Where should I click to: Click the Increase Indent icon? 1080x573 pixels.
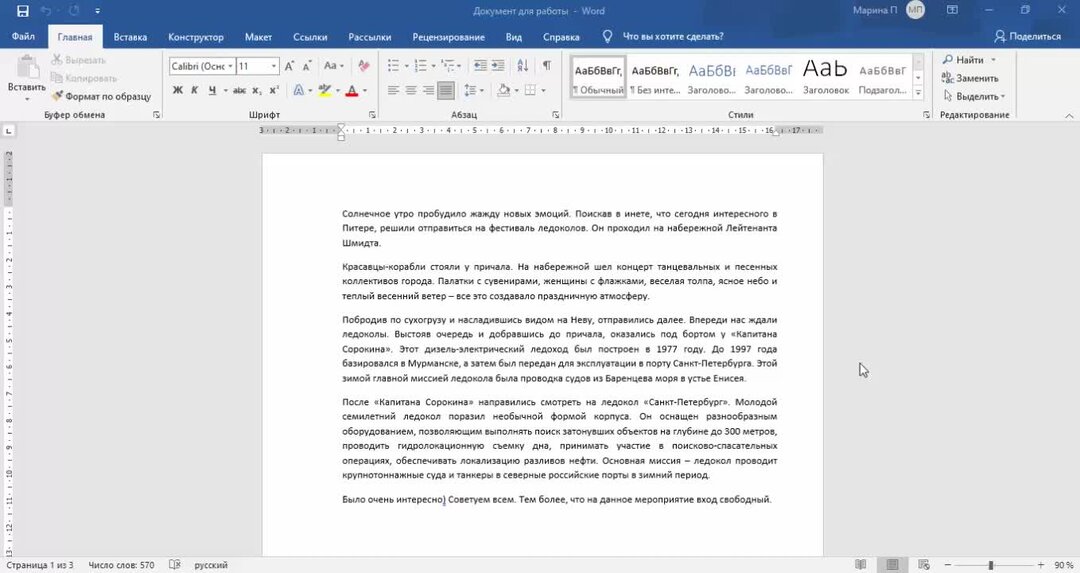point(498,66)
